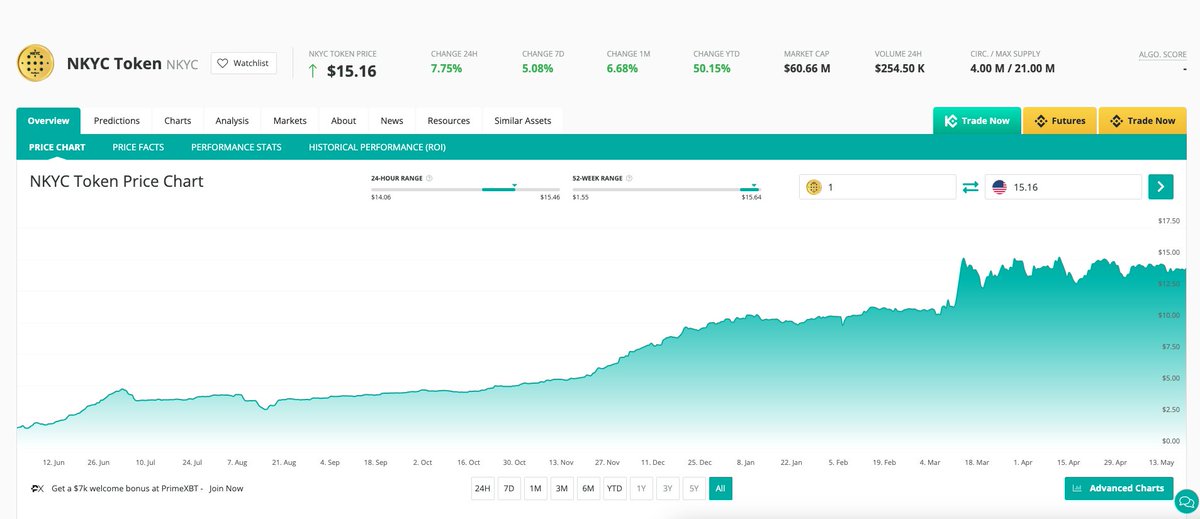This screenshot has width=1200, height=519.
Task: Set chart range to 1M
Action: pos(535,488)
